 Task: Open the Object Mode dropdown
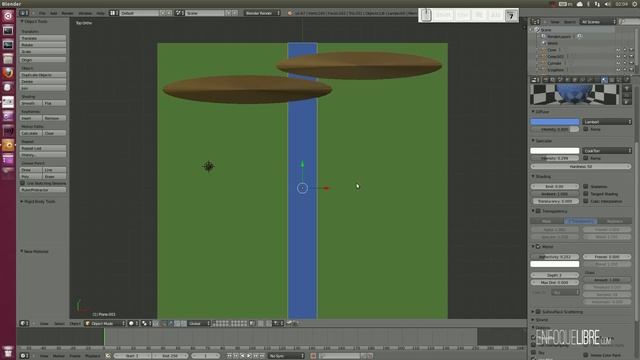pyautogui.click(x=105, y=323)
